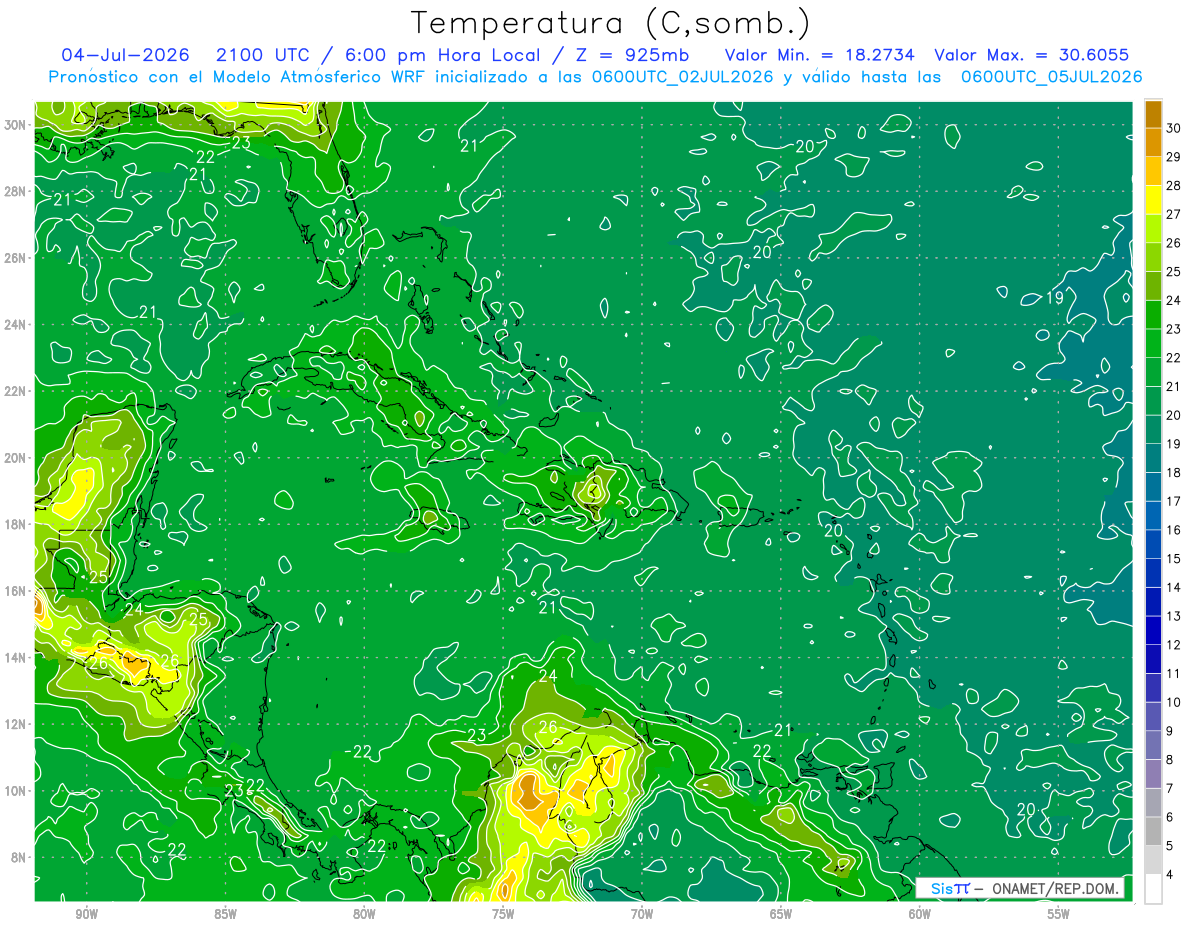Pick the orange swatch between 29 and 30
This screenshot has height=927, width=1200.
1153,142
